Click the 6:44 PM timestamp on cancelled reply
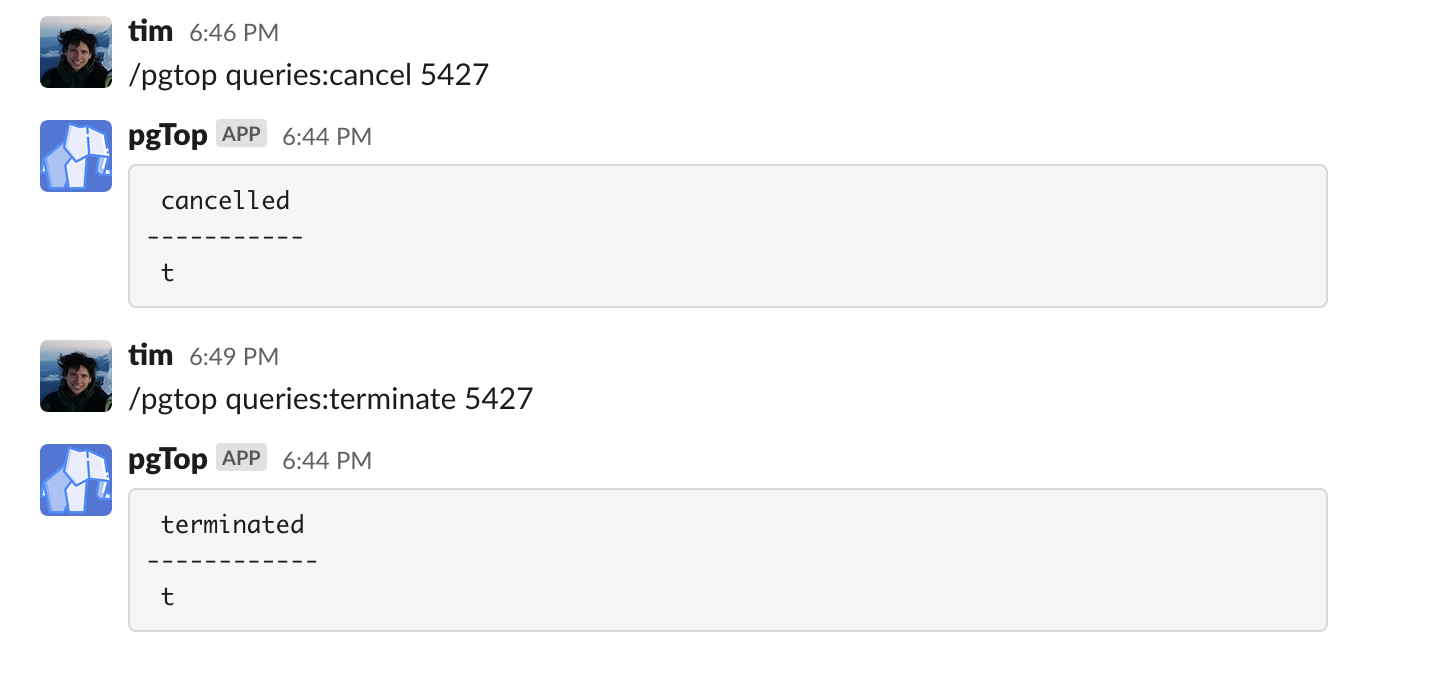Image resolution: width=1454 pixels, height=680 pixels. (x=327, y=137)
